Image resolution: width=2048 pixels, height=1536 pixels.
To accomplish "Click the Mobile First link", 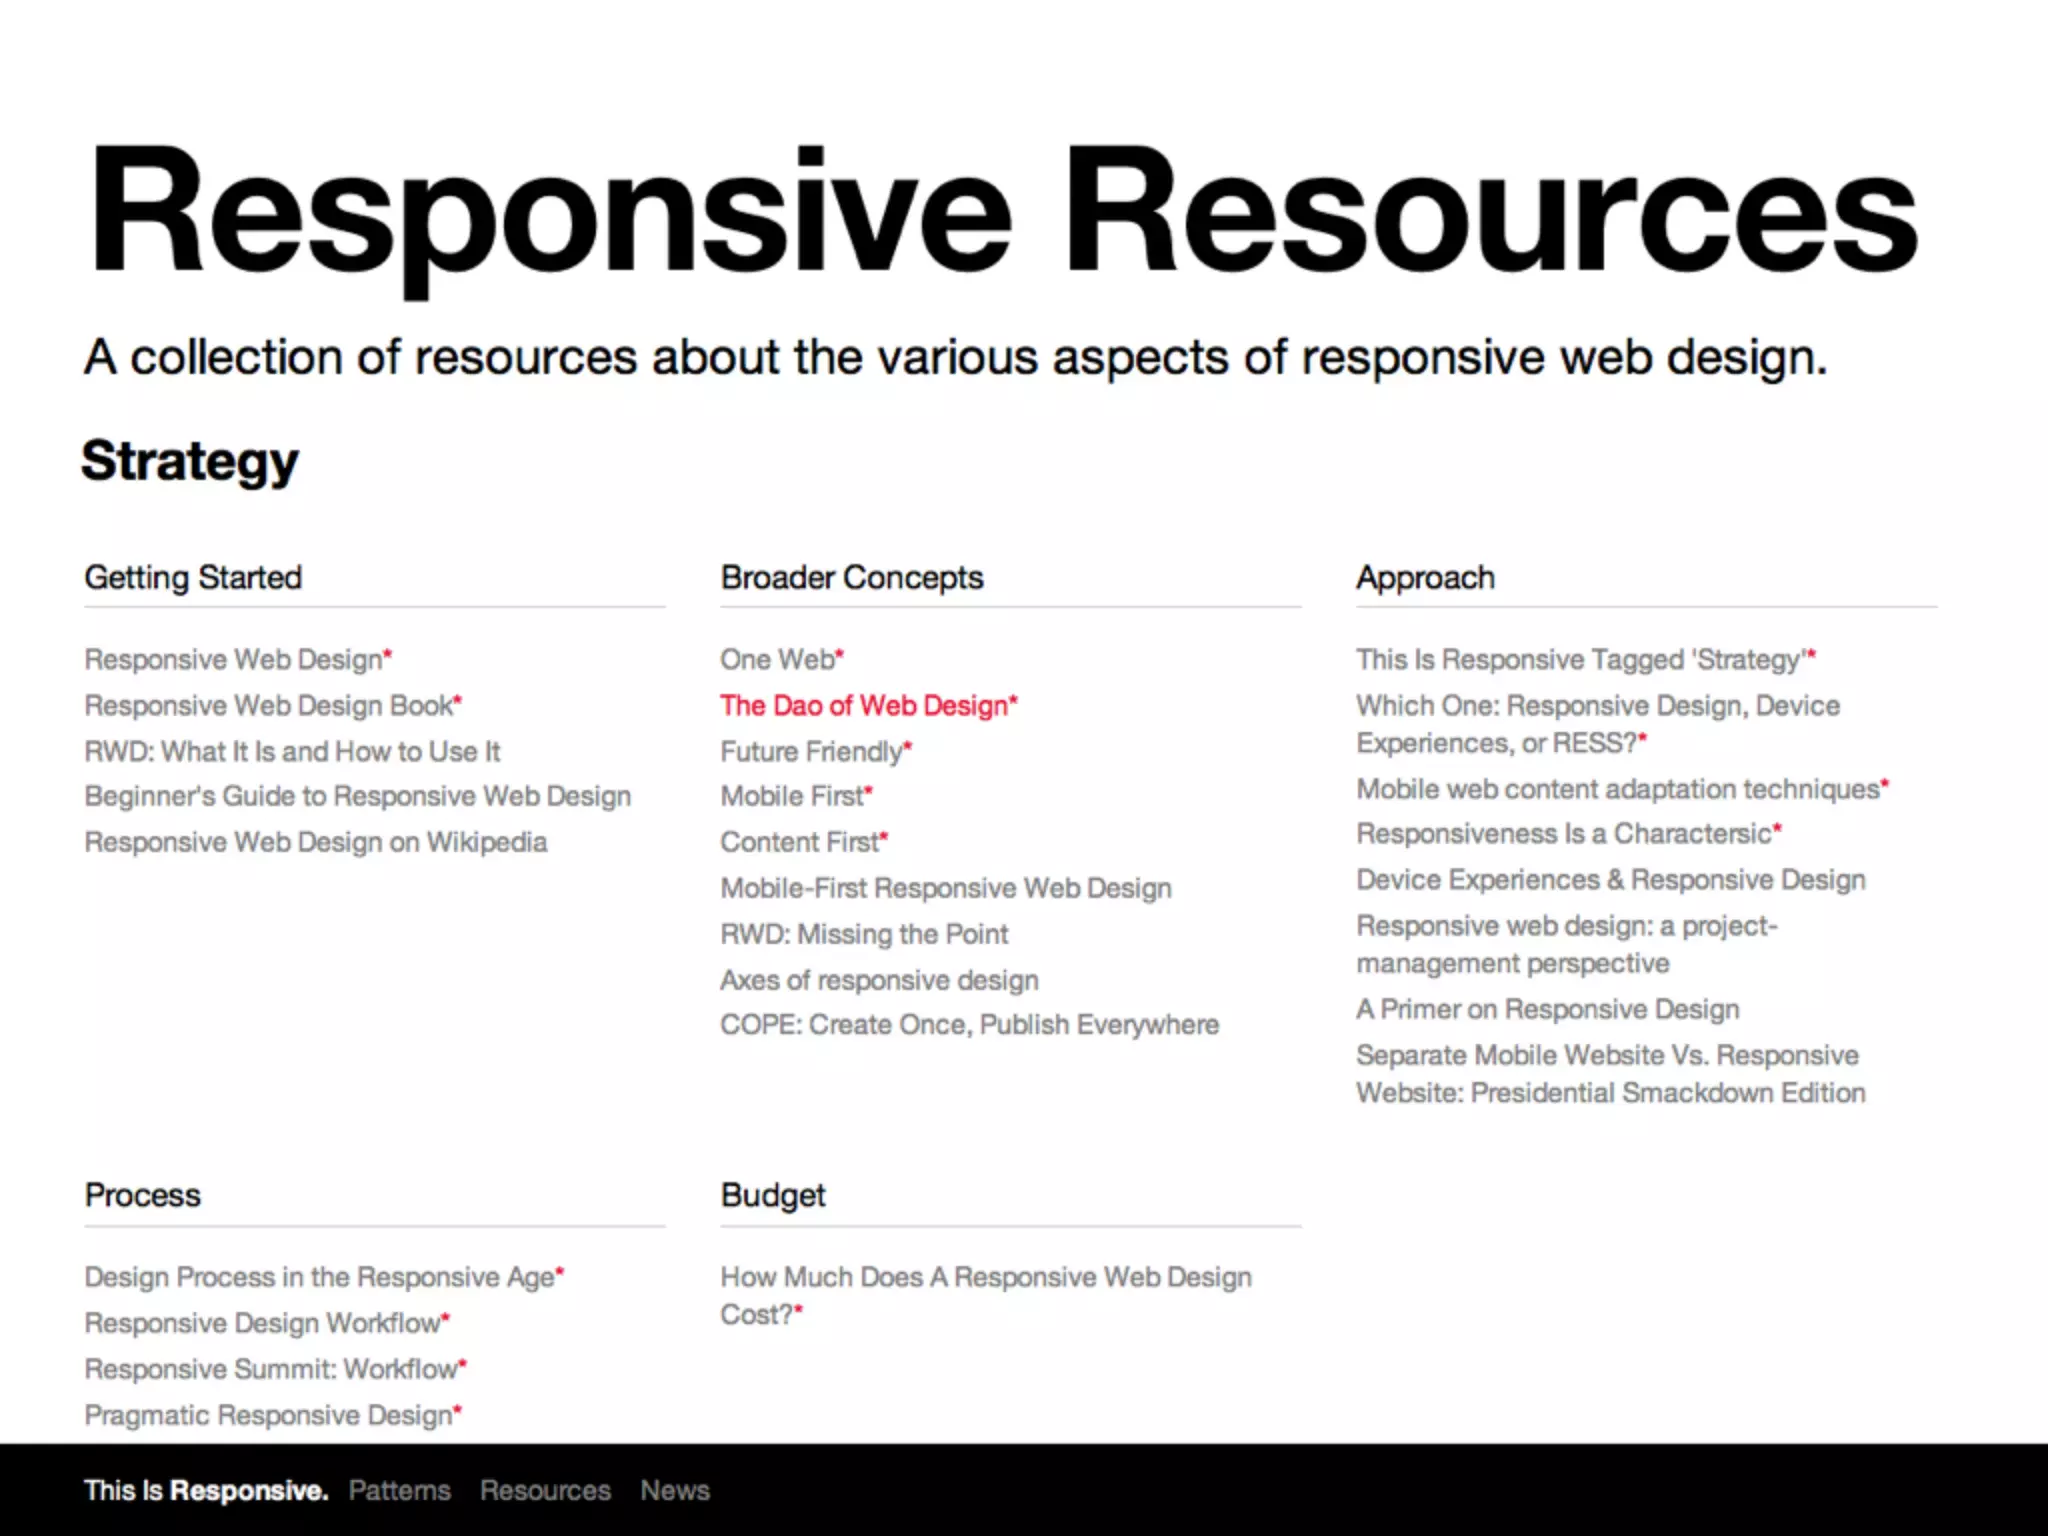I will click(x=792, y=797).
